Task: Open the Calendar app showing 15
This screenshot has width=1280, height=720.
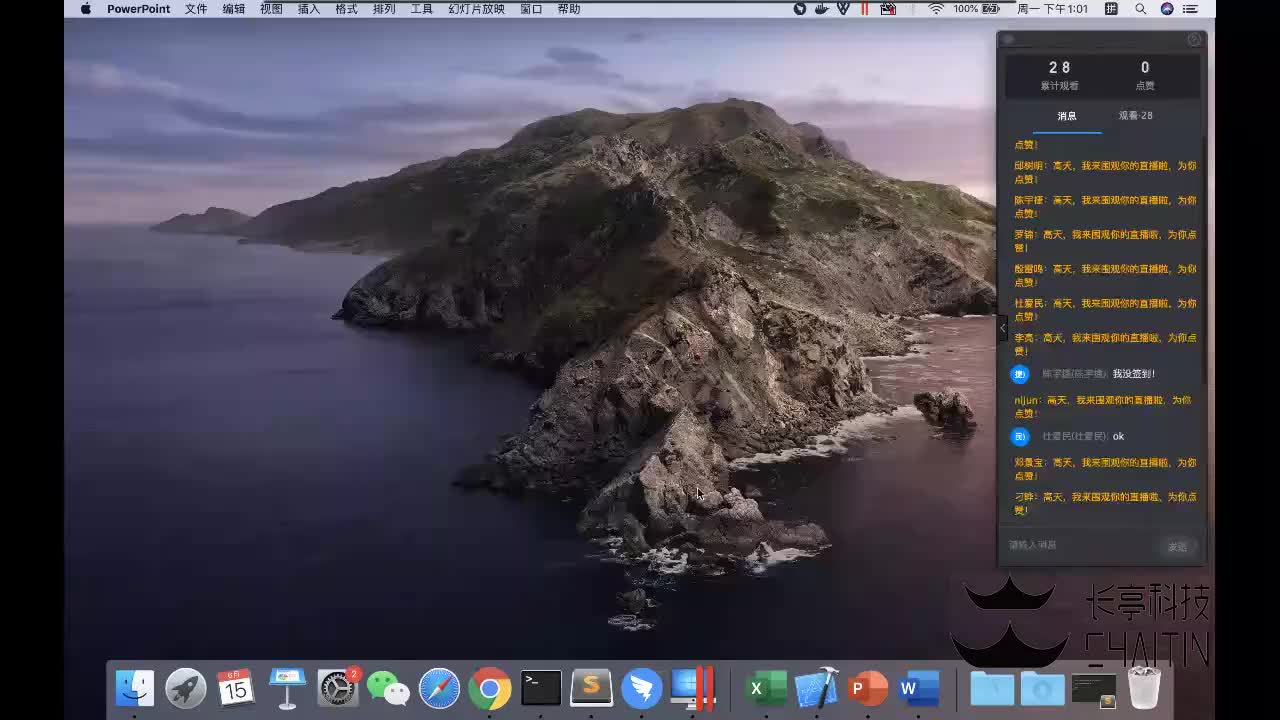Action: coord(236,688)
